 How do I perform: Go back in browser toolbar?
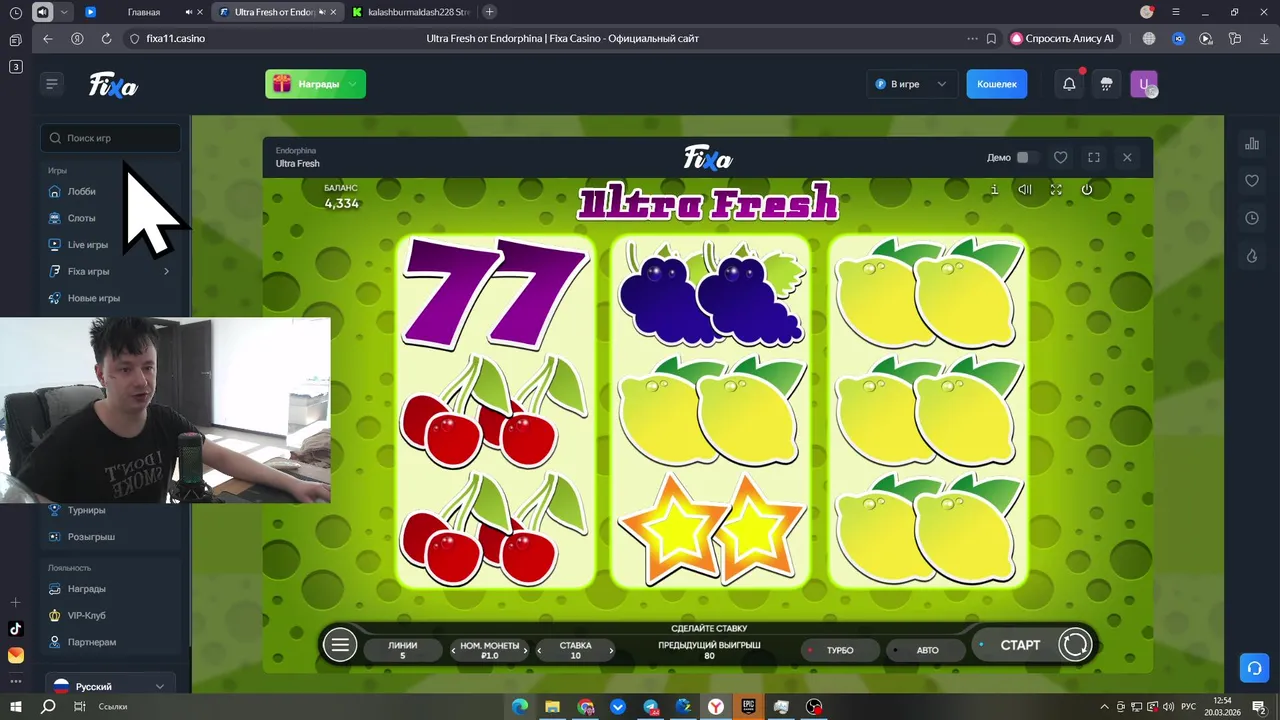coord(47,38)
